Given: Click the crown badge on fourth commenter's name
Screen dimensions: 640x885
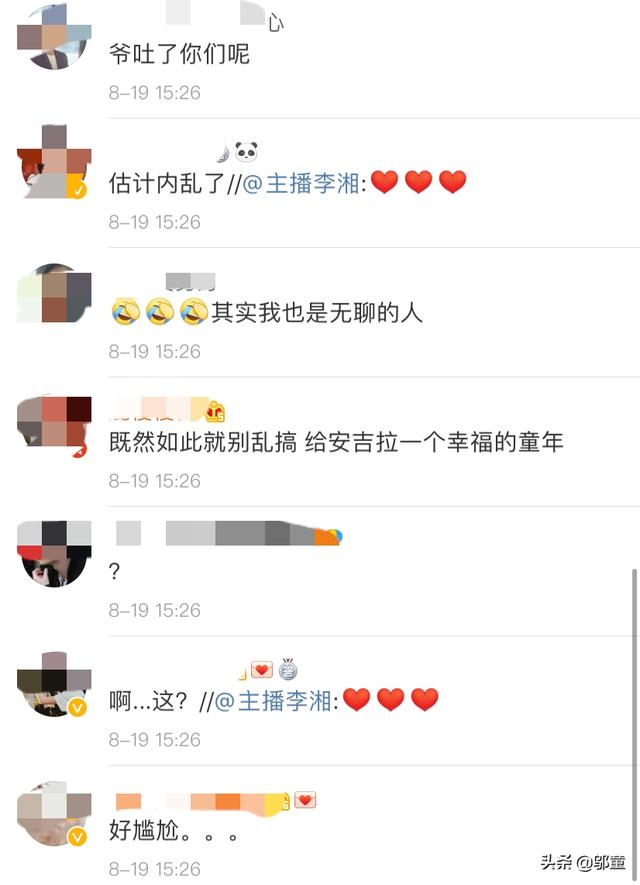Looking at the screenshot, I should (216, 411).
